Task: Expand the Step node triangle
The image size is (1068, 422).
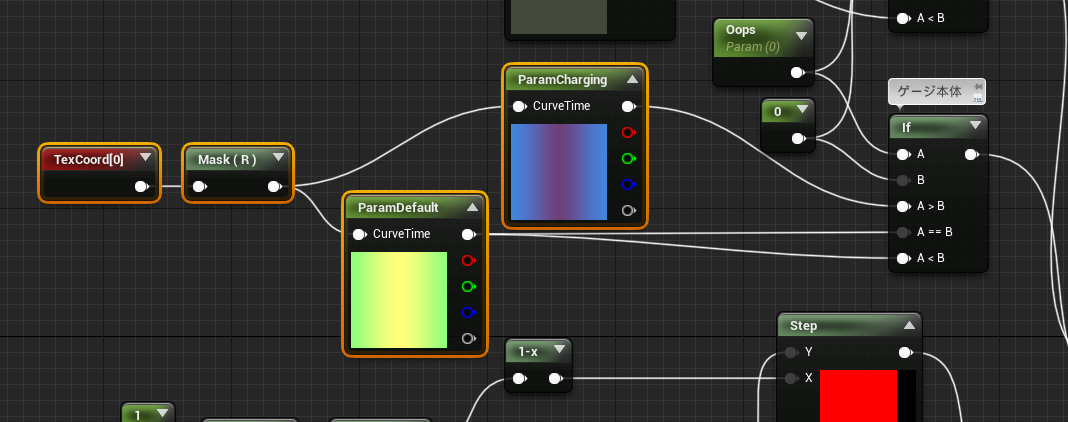Action: (909, 325)
